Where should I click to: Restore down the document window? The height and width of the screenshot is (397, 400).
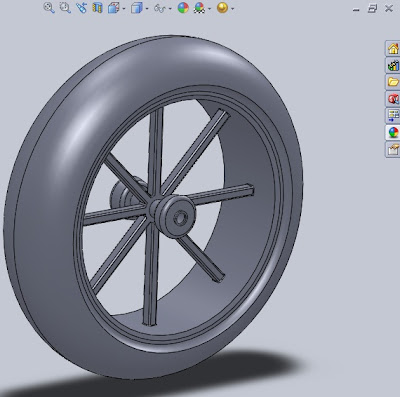coord(372,9)
